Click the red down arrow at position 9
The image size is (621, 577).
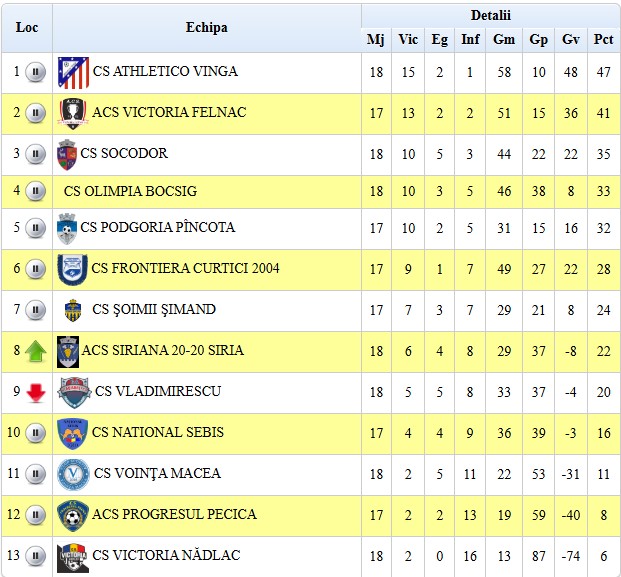pyautogui.click(x=36, y=392)
